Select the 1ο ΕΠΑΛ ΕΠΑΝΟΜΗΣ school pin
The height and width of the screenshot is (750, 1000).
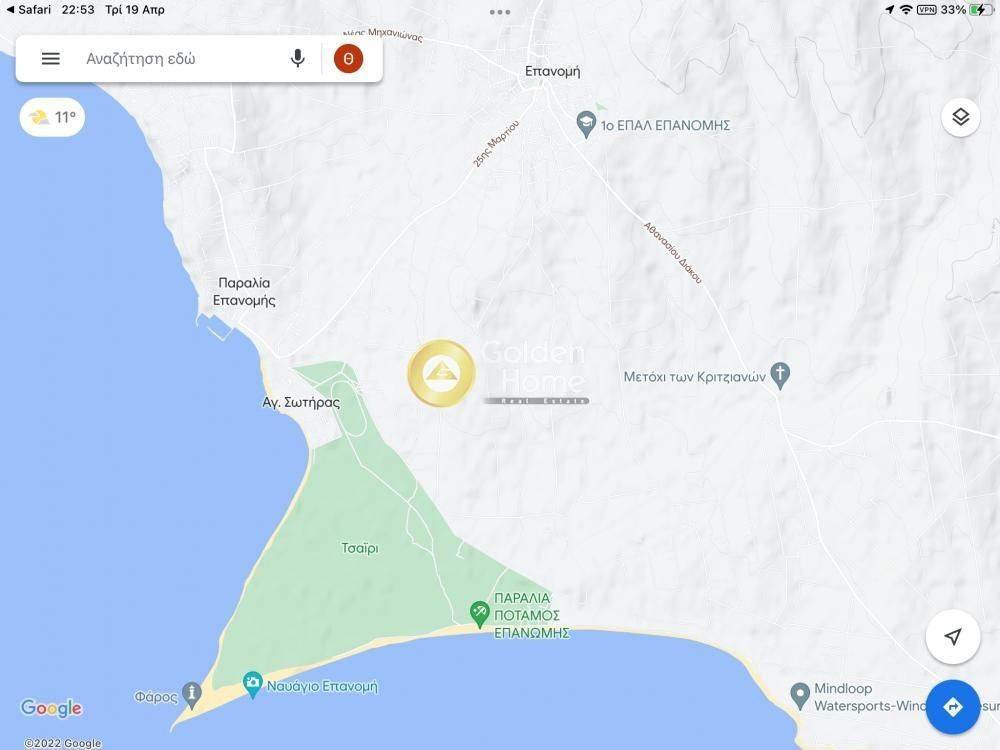(585, 124)
